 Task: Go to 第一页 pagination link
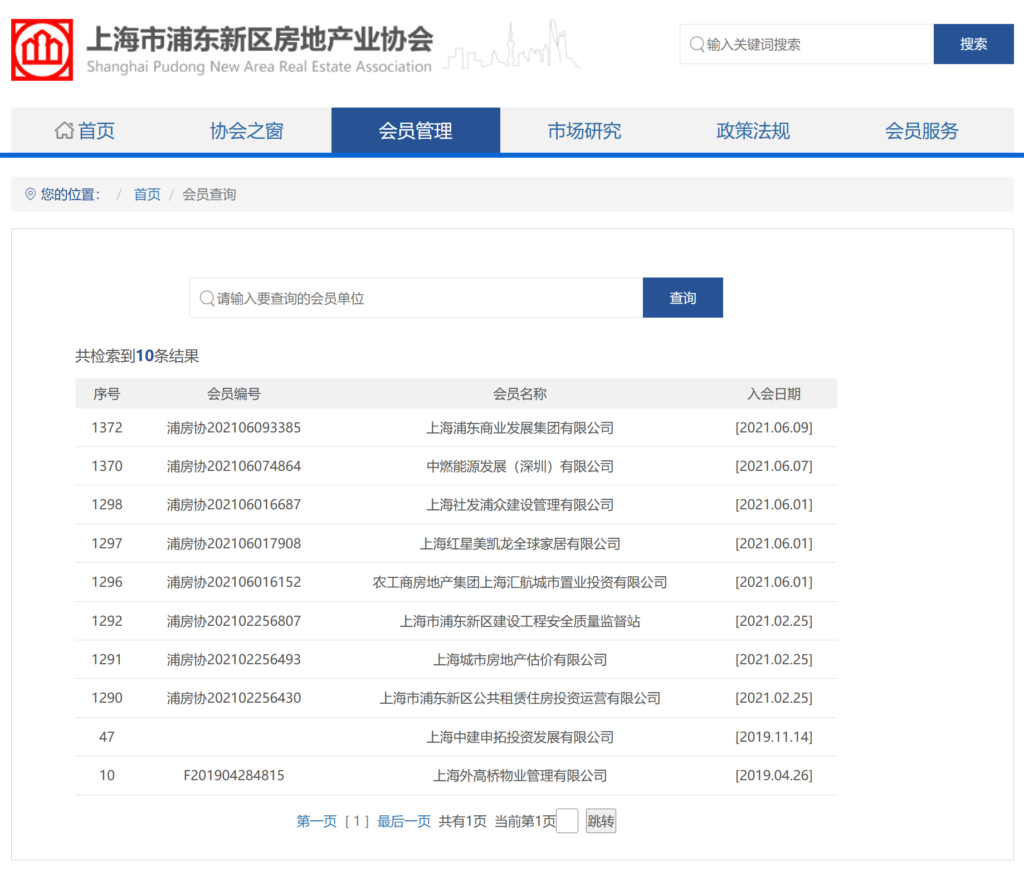317,821
